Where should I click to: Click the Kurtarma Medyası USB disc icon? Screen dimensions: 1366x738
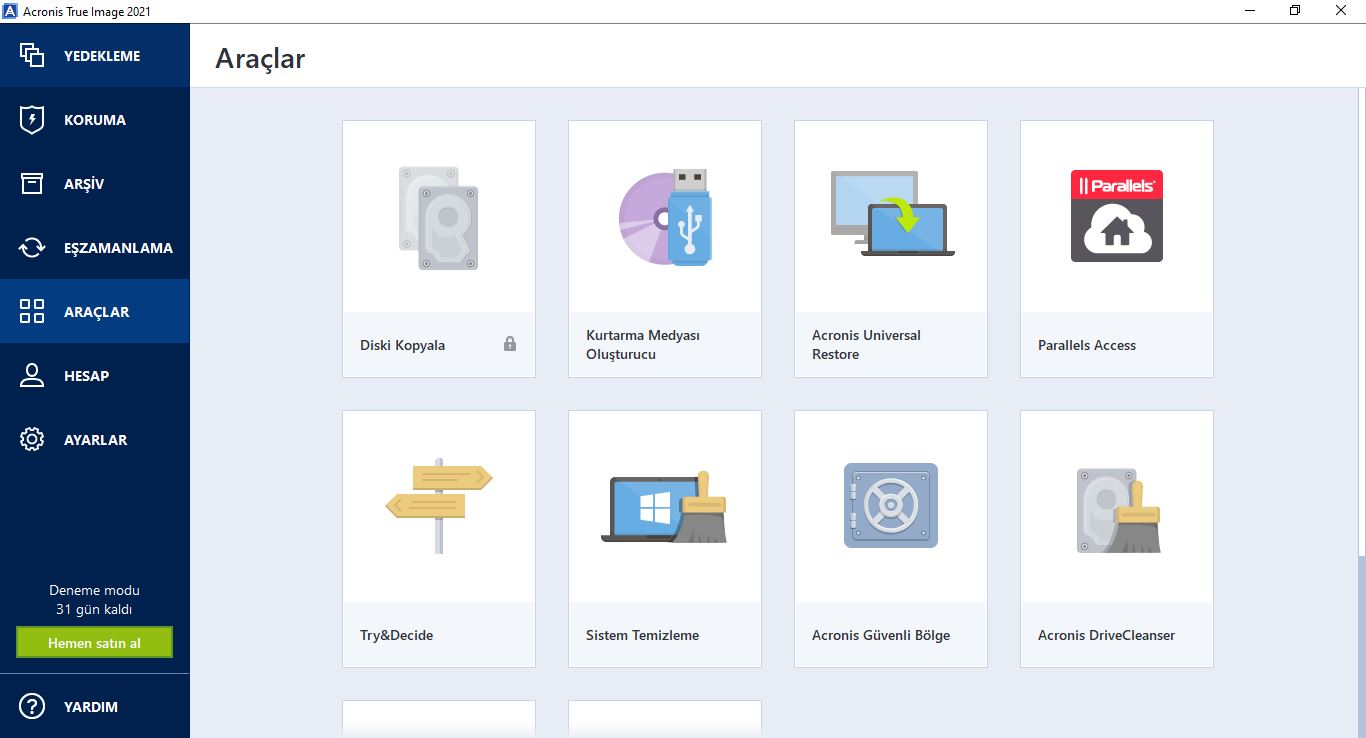pos(665,217)
